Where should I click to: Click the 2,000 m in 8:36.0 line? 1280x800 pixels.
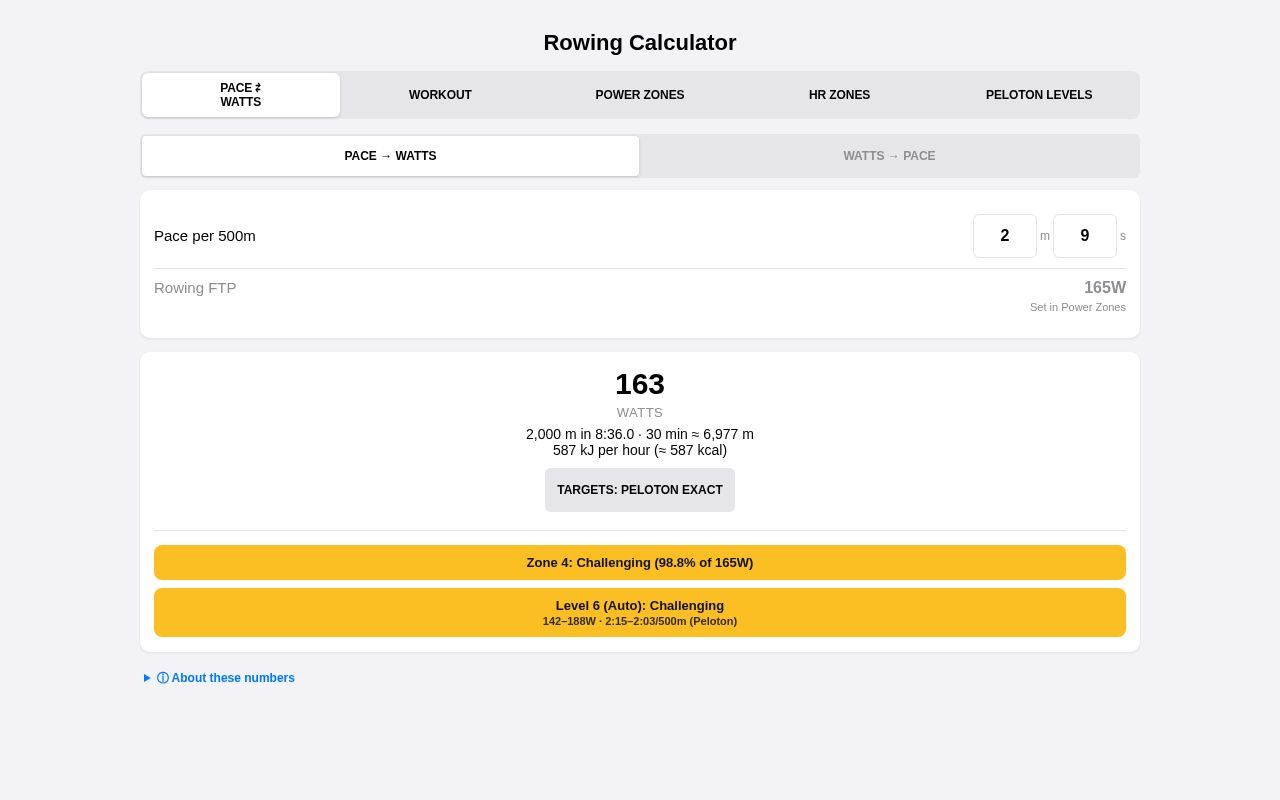[640, 434]
